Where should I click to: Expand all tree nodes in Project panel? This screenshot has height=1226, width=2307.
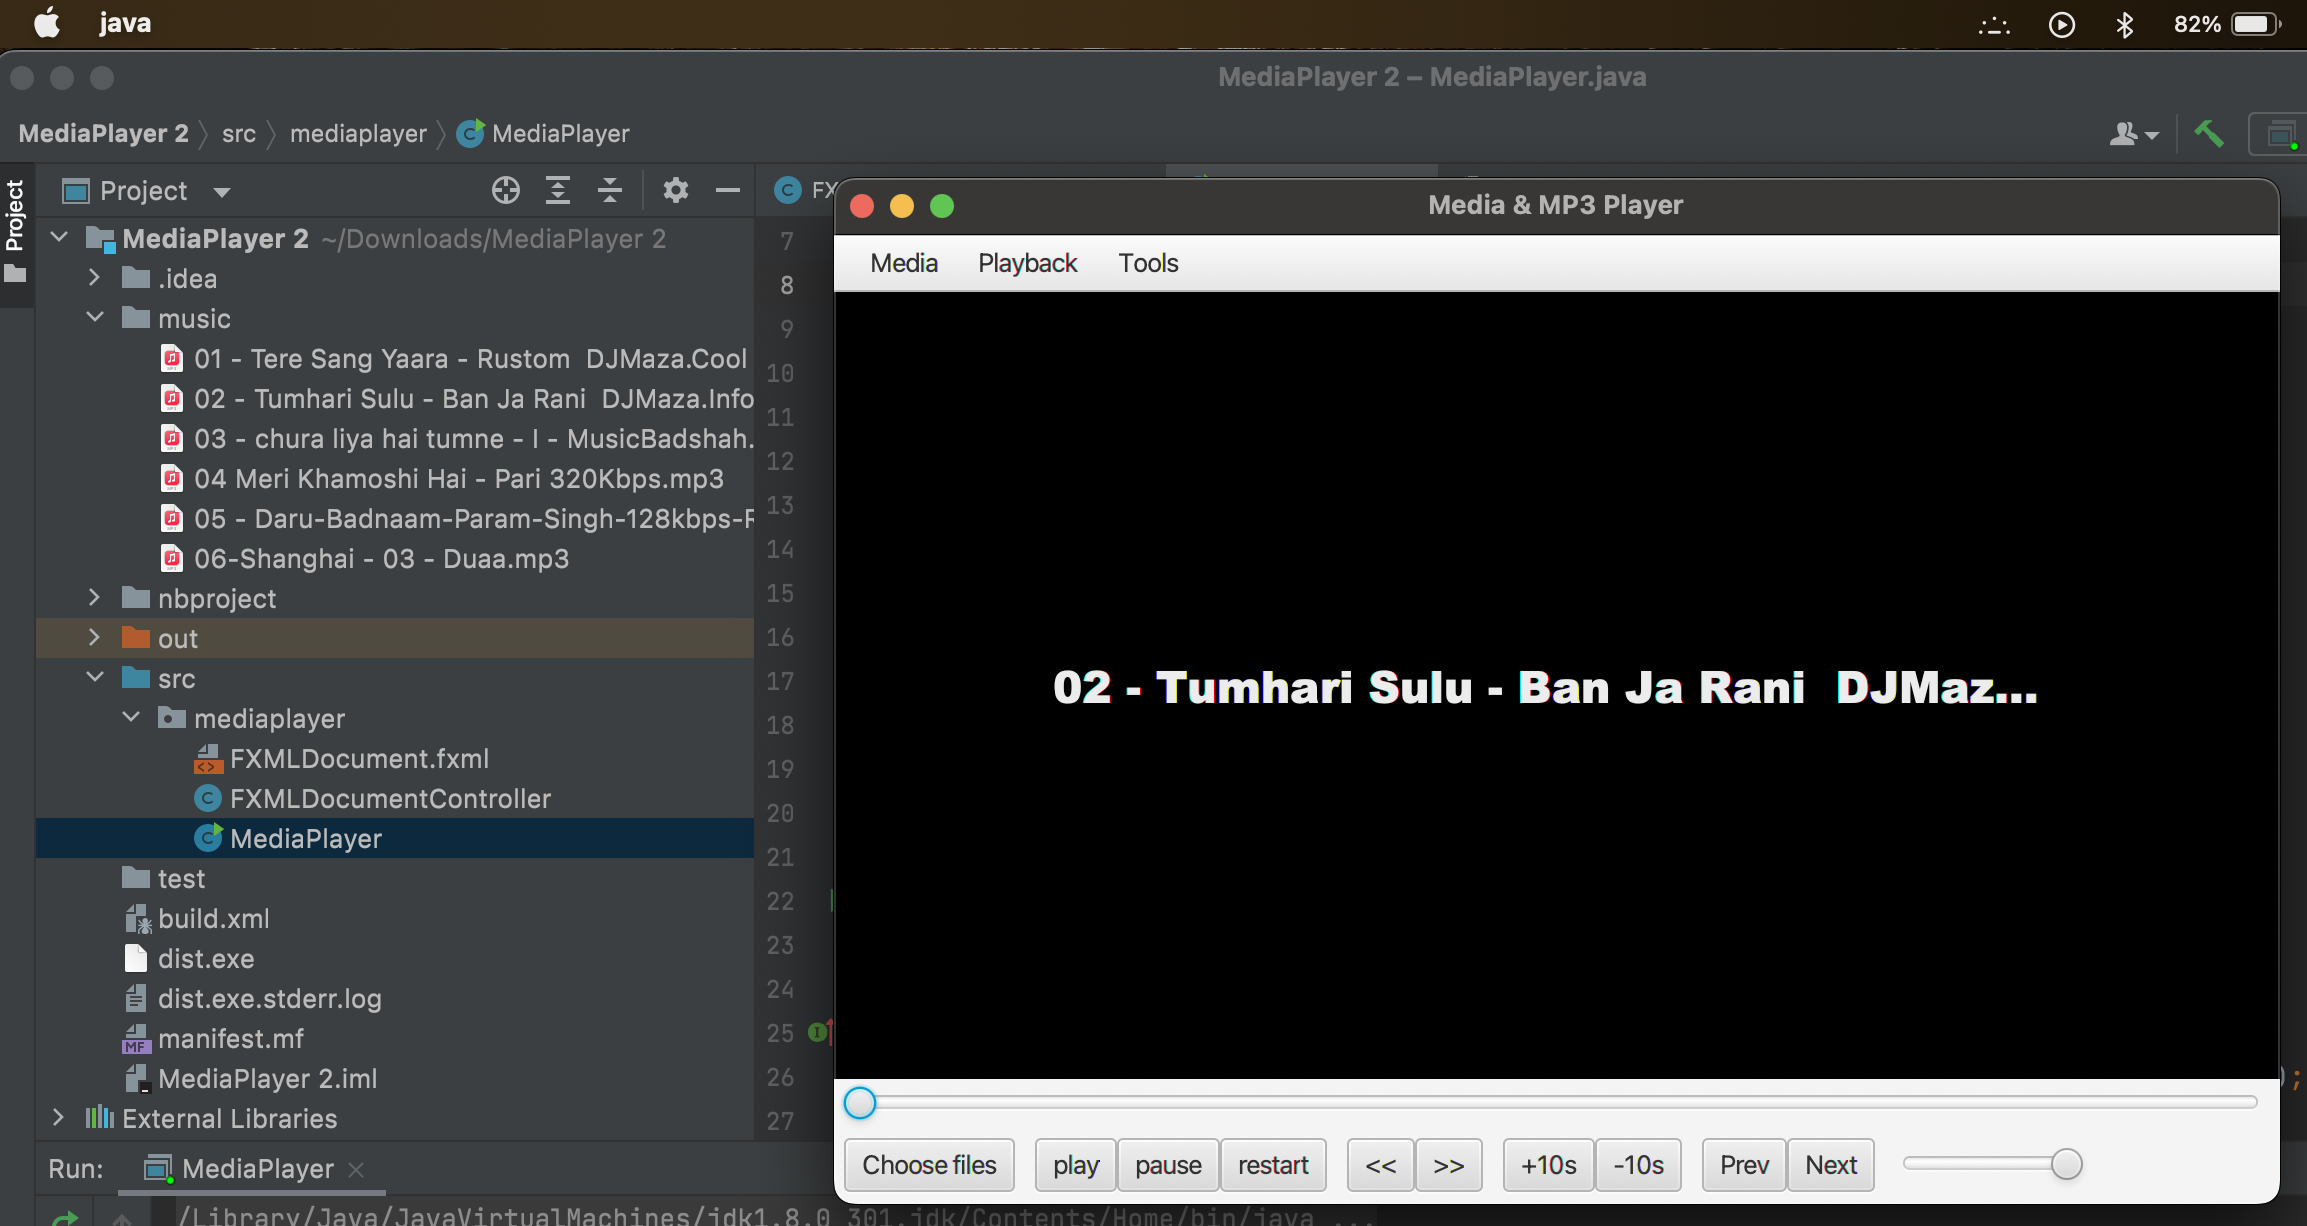click(557, 190)
